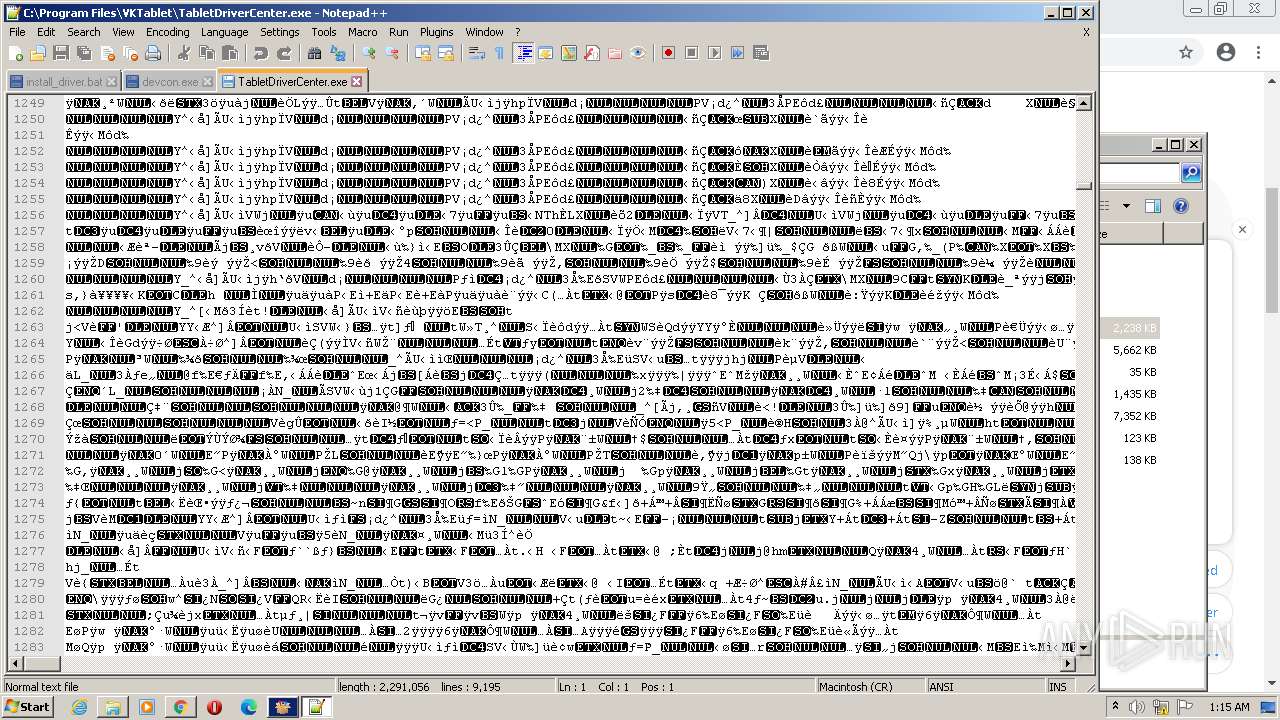The height and width of the screenshot is (720, 1280).
Task: Toggle word wrap in the toolbar
Action: 477,53
